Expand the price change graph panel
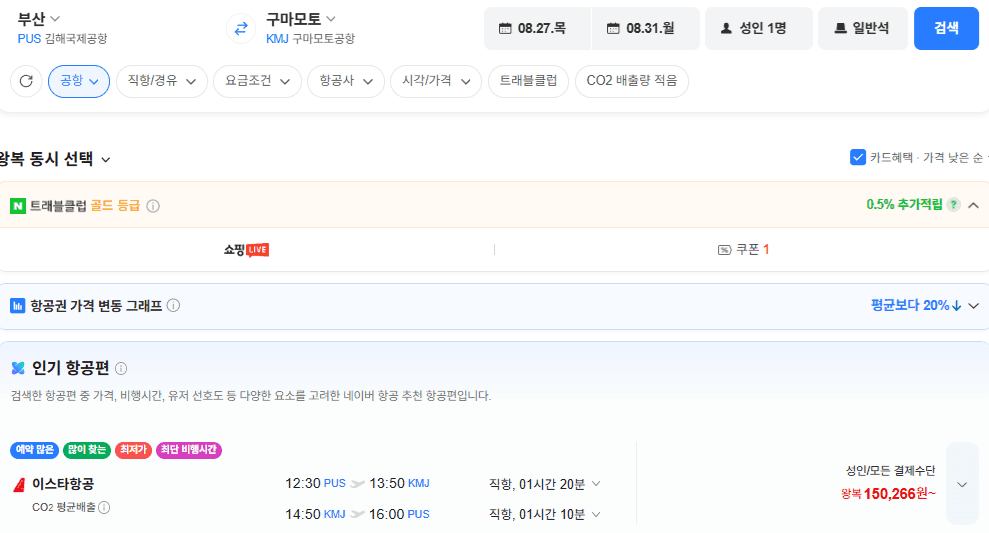This screenshot has height=533, width=989. 973,306
